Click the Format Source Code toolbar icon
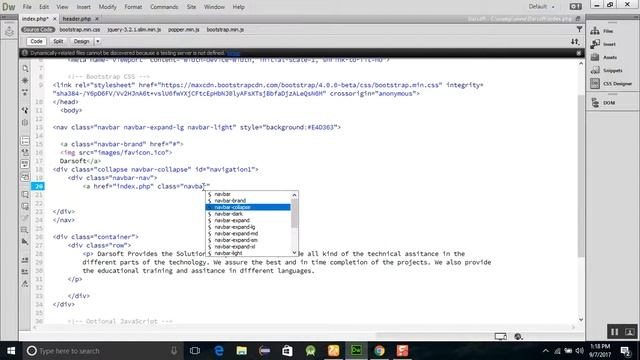 [25, 284]
